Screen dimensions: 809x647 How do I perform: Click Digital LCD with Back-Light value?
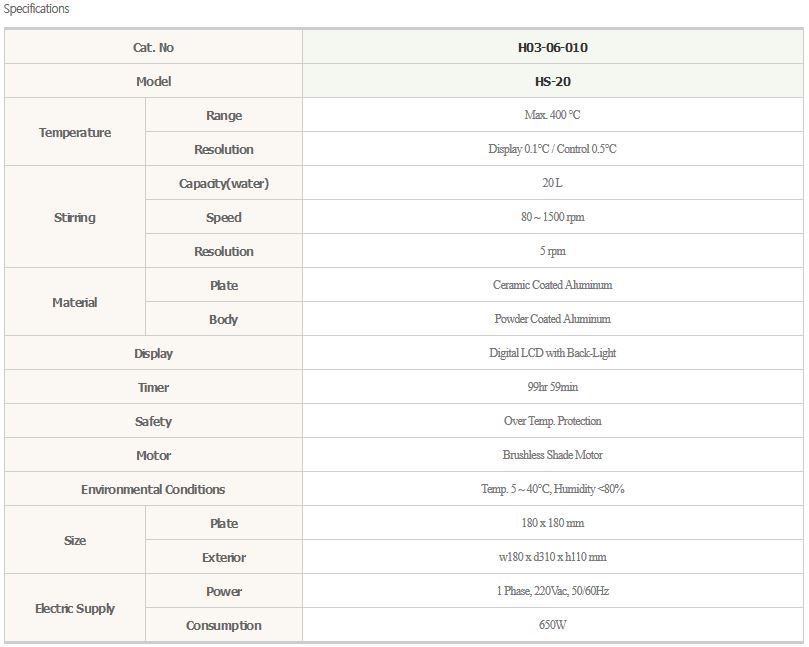[553, 353]
